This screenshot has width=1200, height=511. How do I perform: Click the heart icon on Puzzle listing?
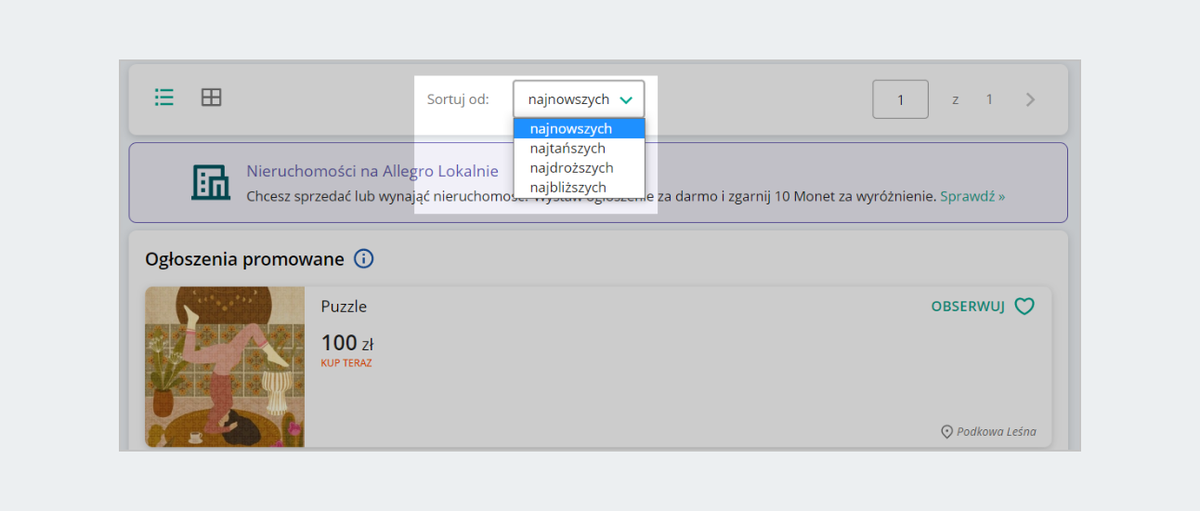tap(1024, 307)
